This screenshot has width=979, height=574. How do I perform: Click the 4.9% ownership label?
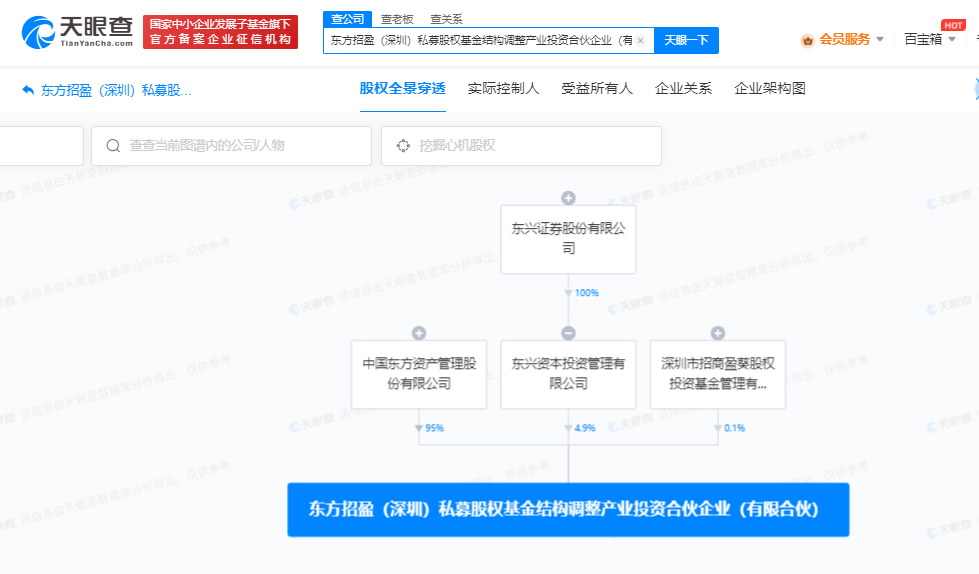pos(585,428)
